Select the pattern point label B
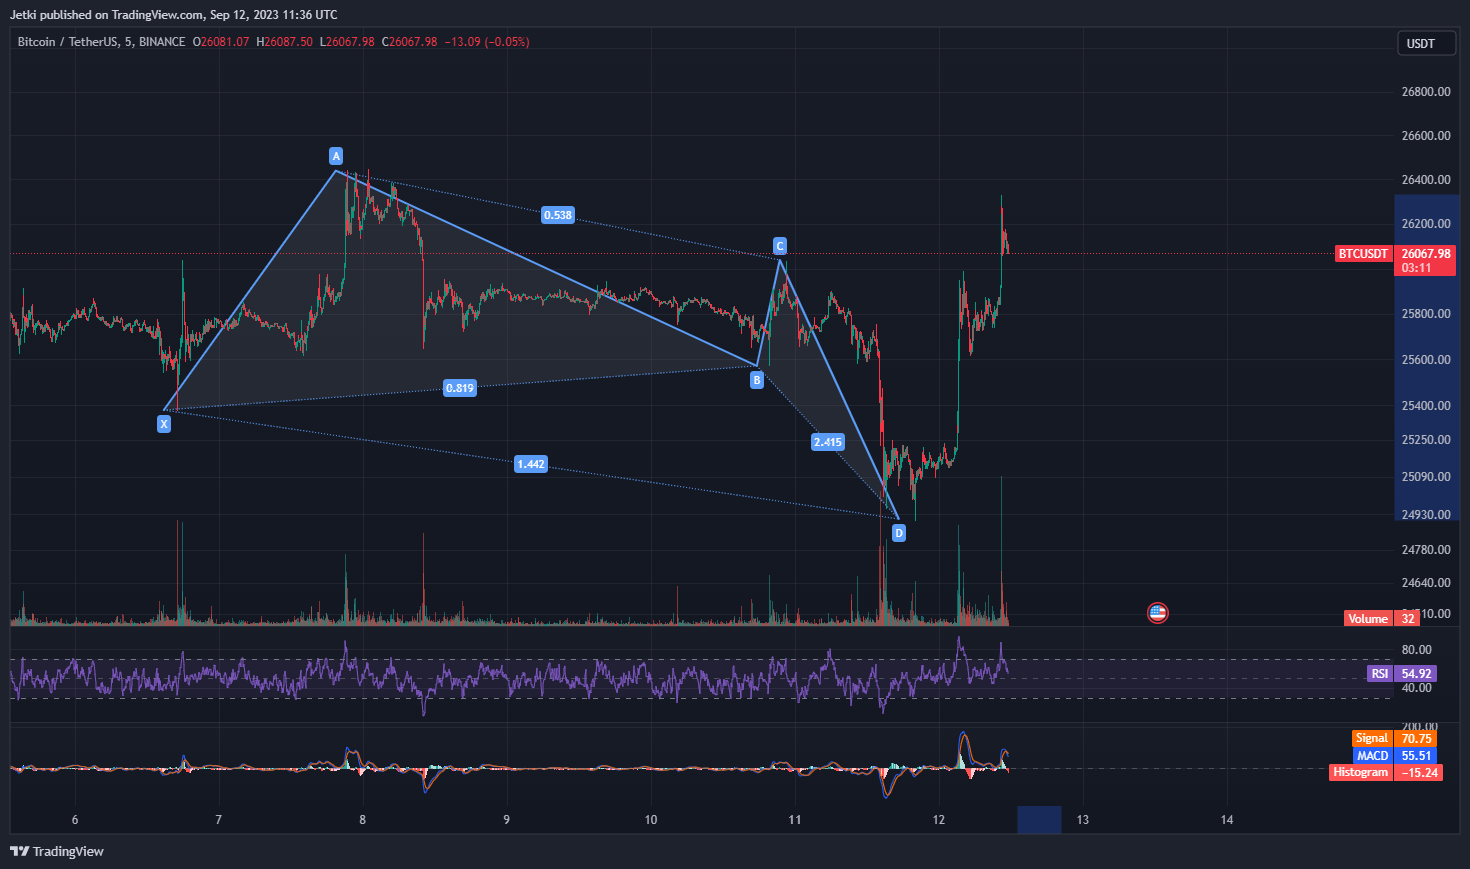 (x=757, y=380)
